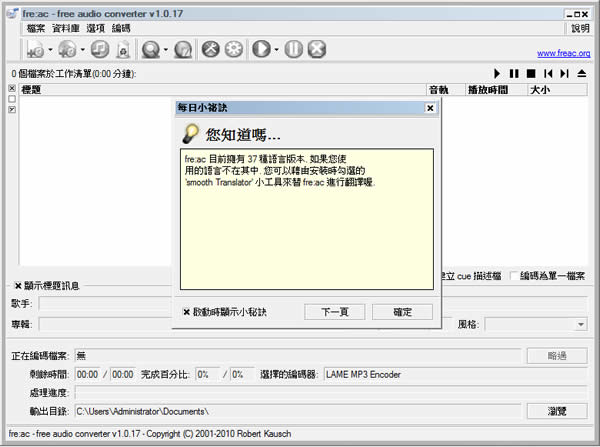Open general settings wrench icon
The width and height of the screenshot is (600, 447).
click(x=210, y=49)
